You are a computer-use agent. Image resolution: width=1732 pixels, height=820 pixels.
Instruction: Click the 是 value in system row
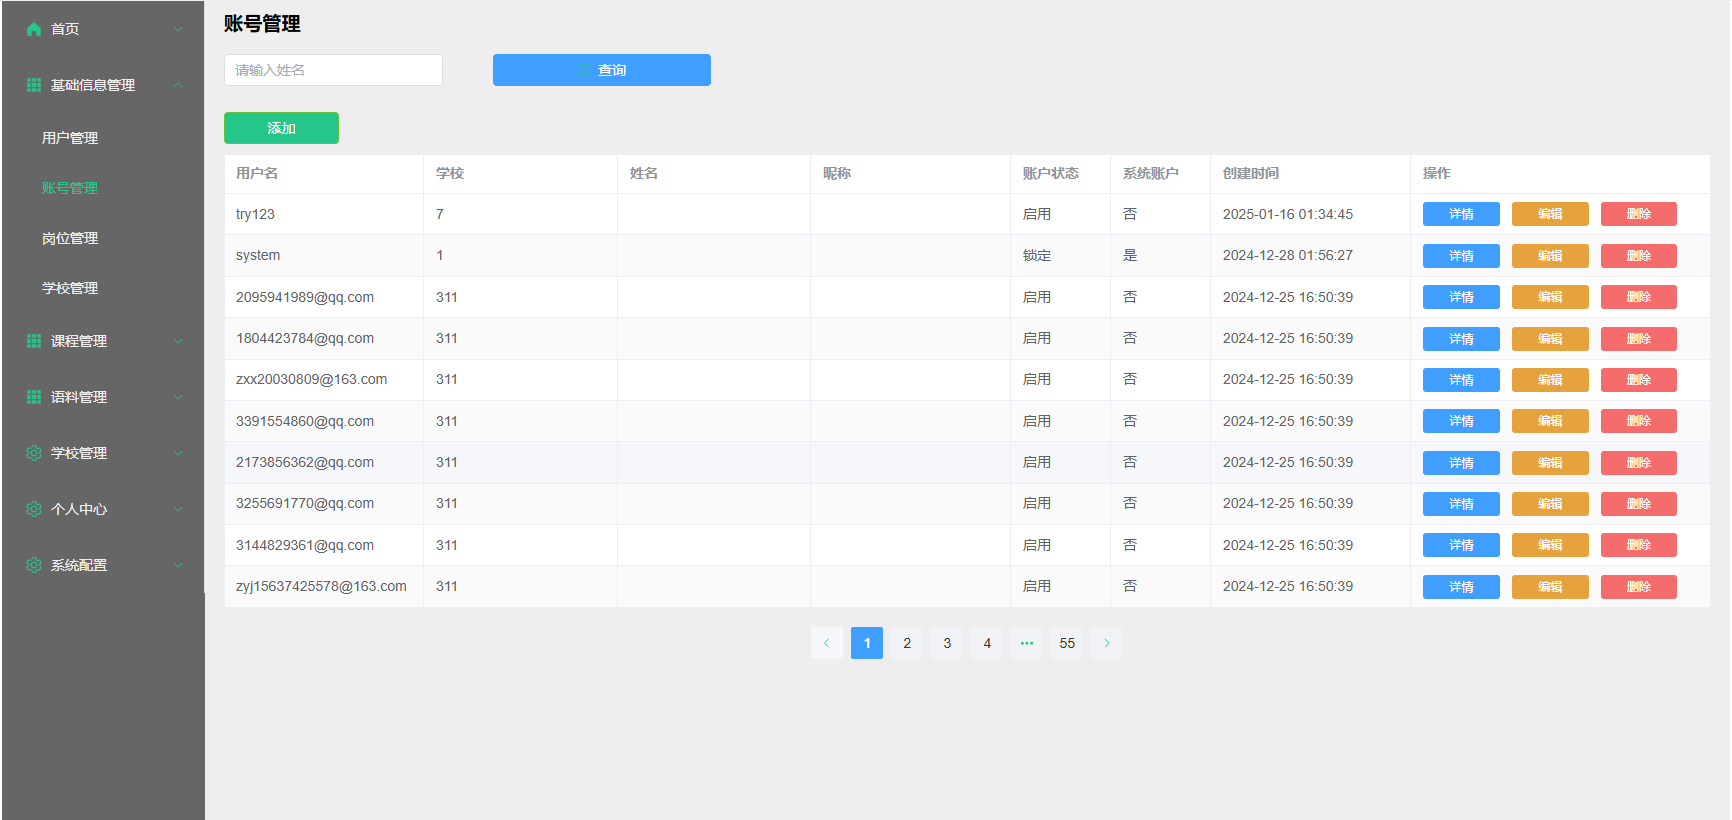pyautogui.click(x=1130, y=255)
